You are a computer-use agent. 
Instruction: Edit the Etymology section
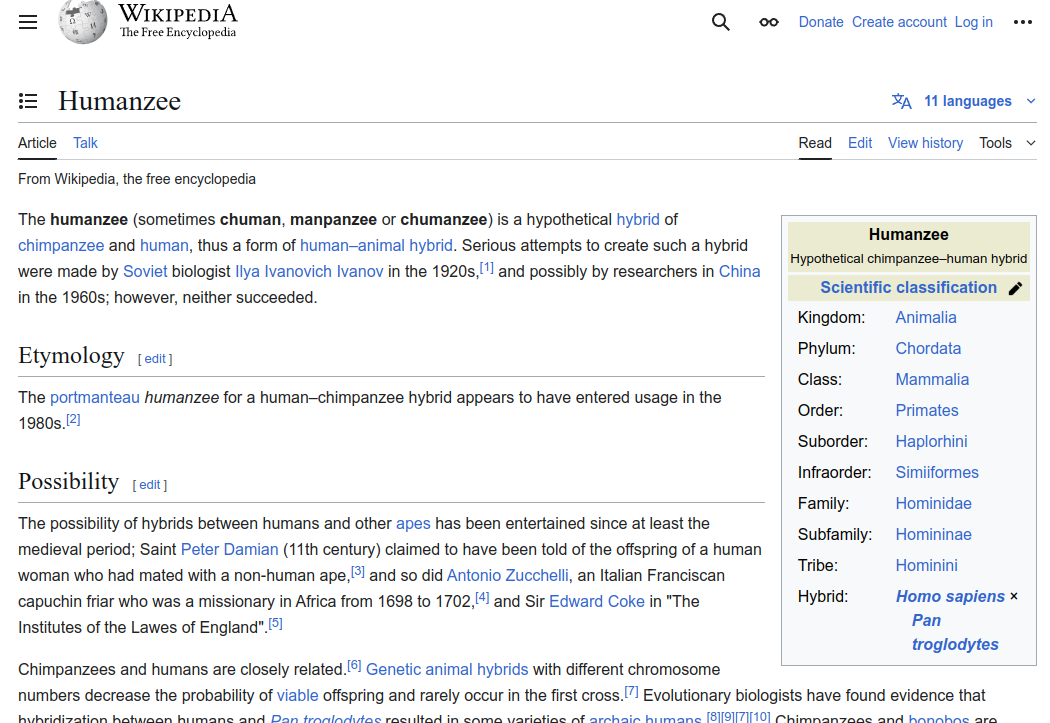(x=155, y=359)
